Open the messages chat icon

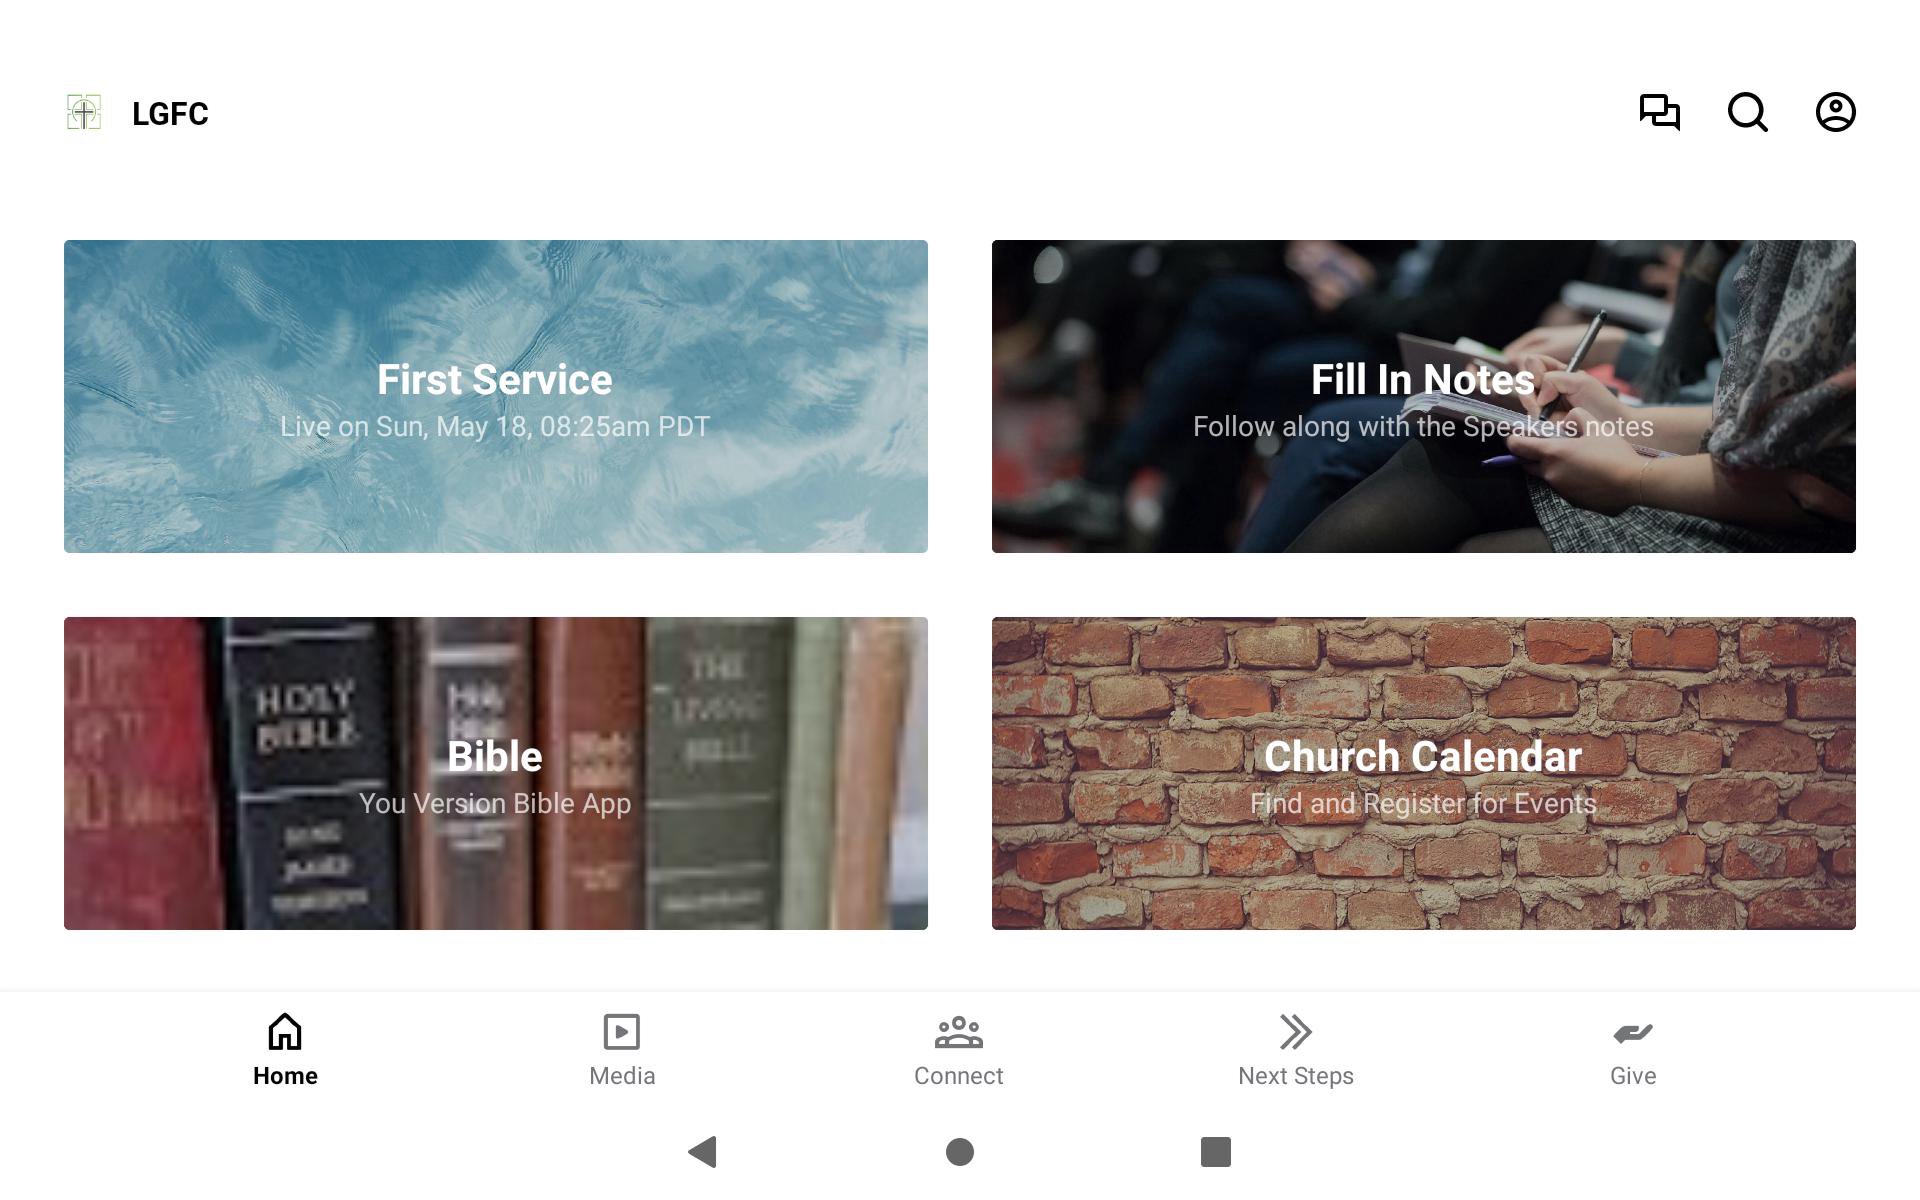[x=1660, y=112]
